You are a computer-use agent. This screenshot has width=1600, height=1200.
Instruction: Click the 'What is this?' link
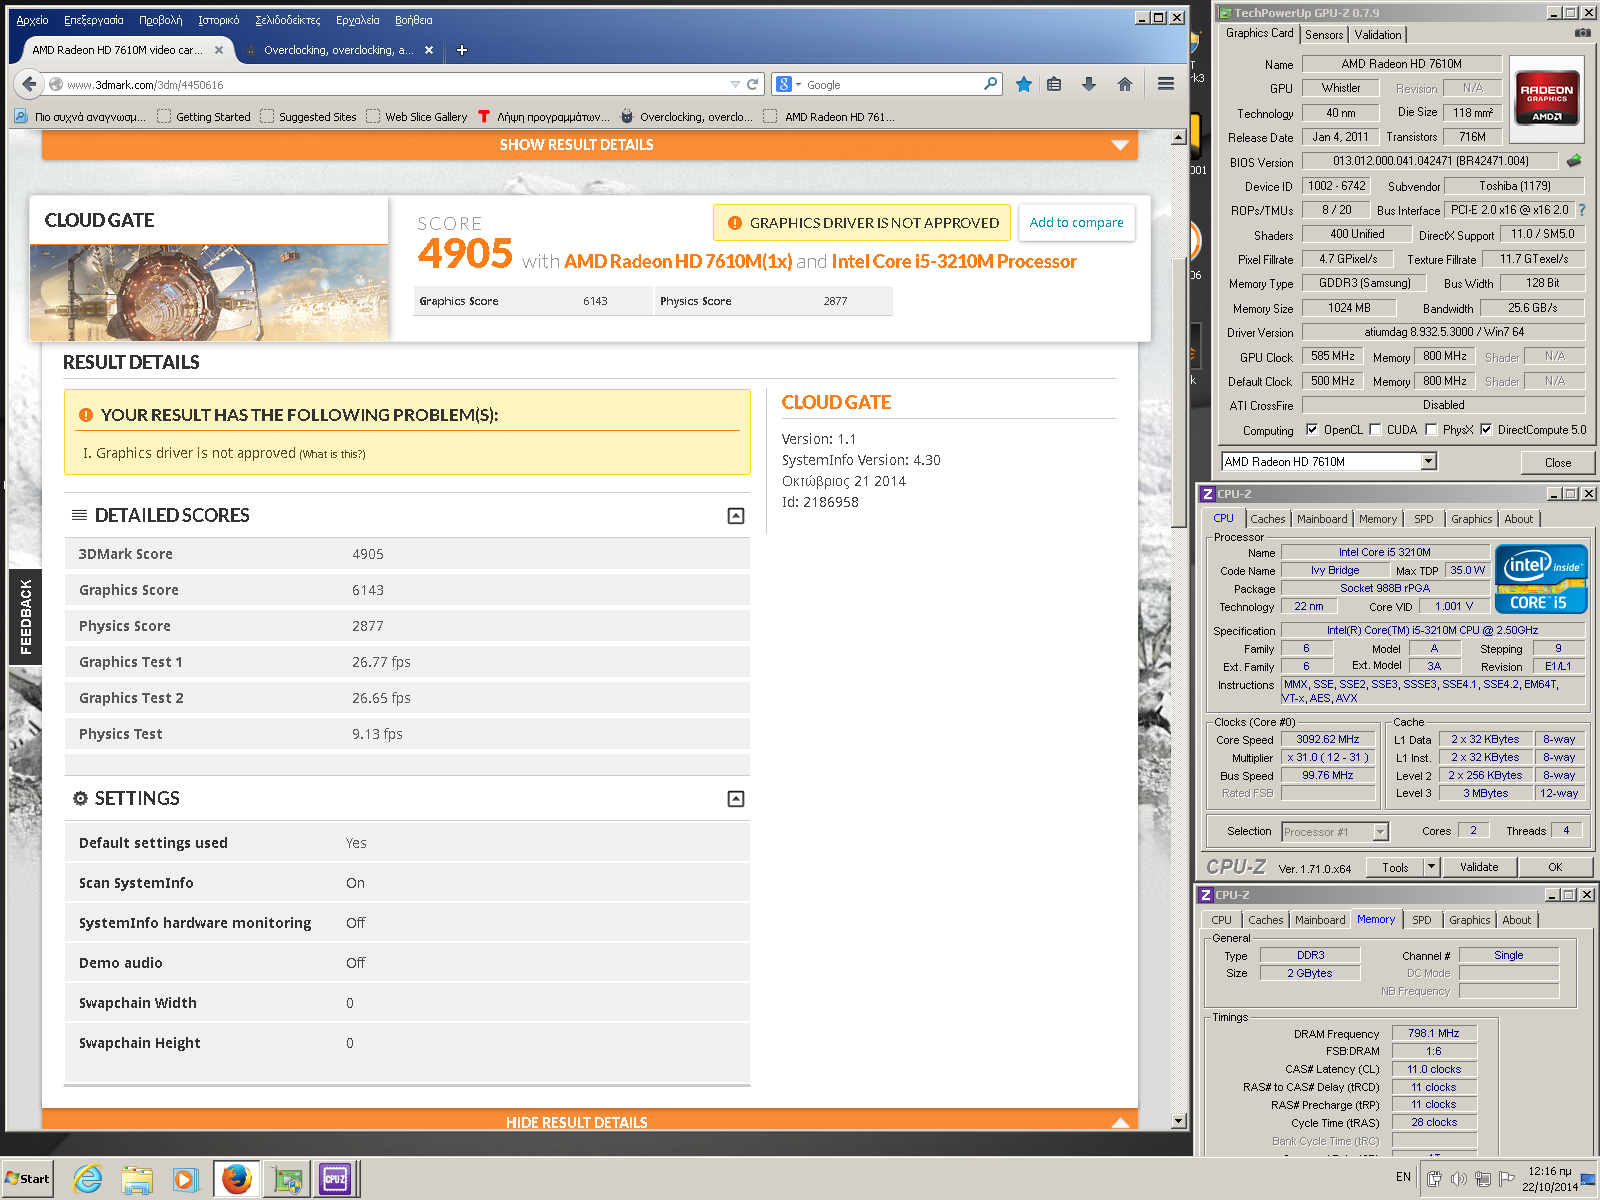[332, 454]
